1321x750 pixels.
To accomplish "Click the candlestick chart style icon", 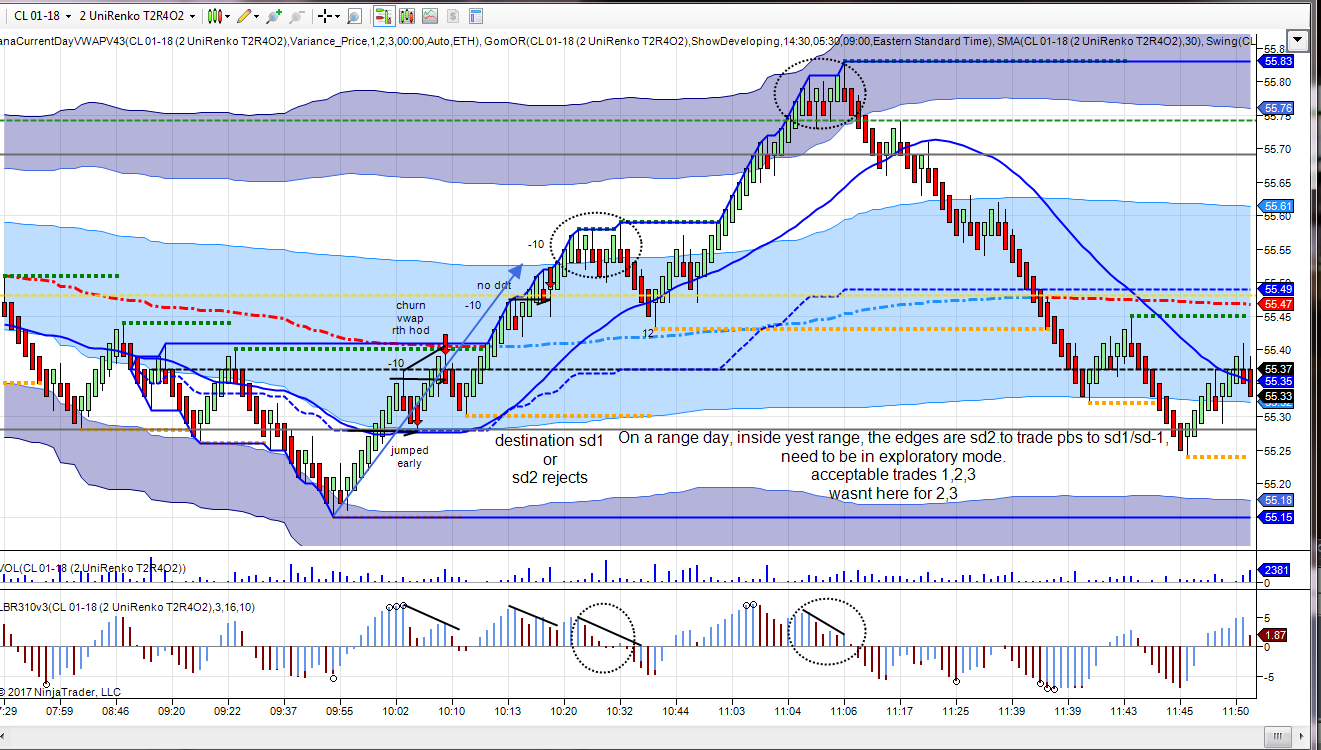I will pos(214,16).
